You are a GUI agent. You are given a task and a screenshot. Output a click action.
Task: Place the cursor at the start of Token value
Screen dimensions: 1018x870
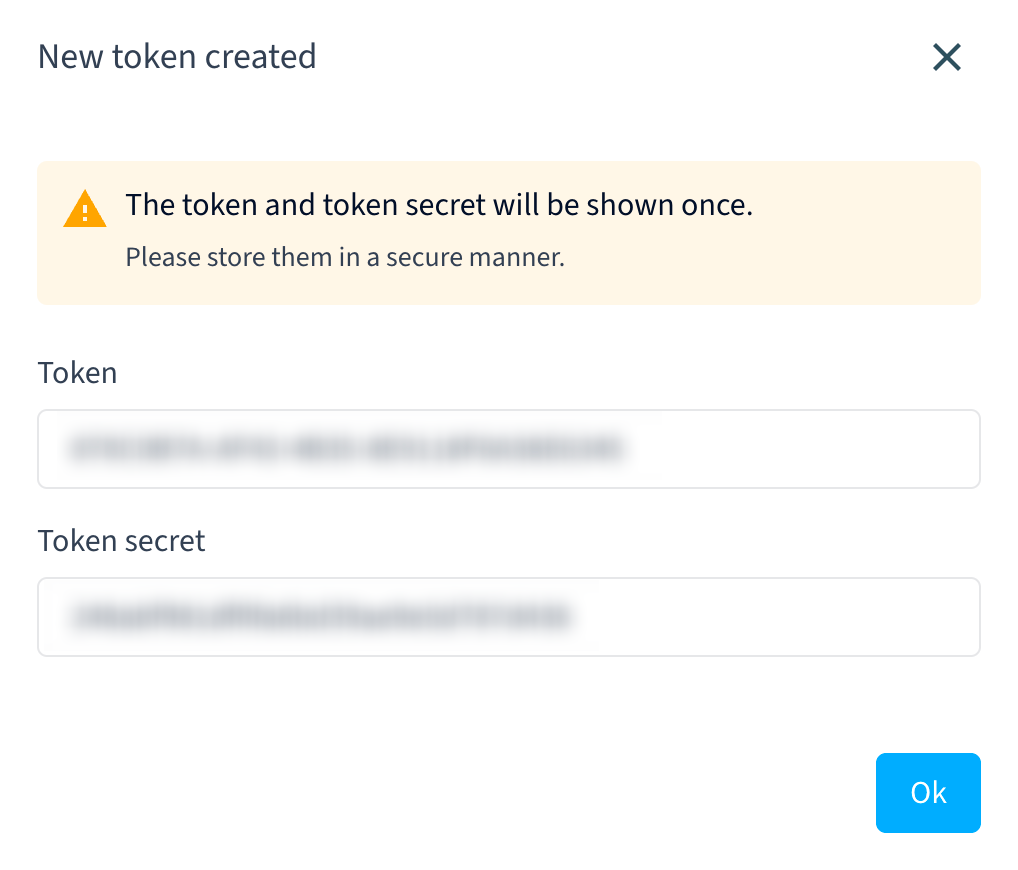[70, 449]
